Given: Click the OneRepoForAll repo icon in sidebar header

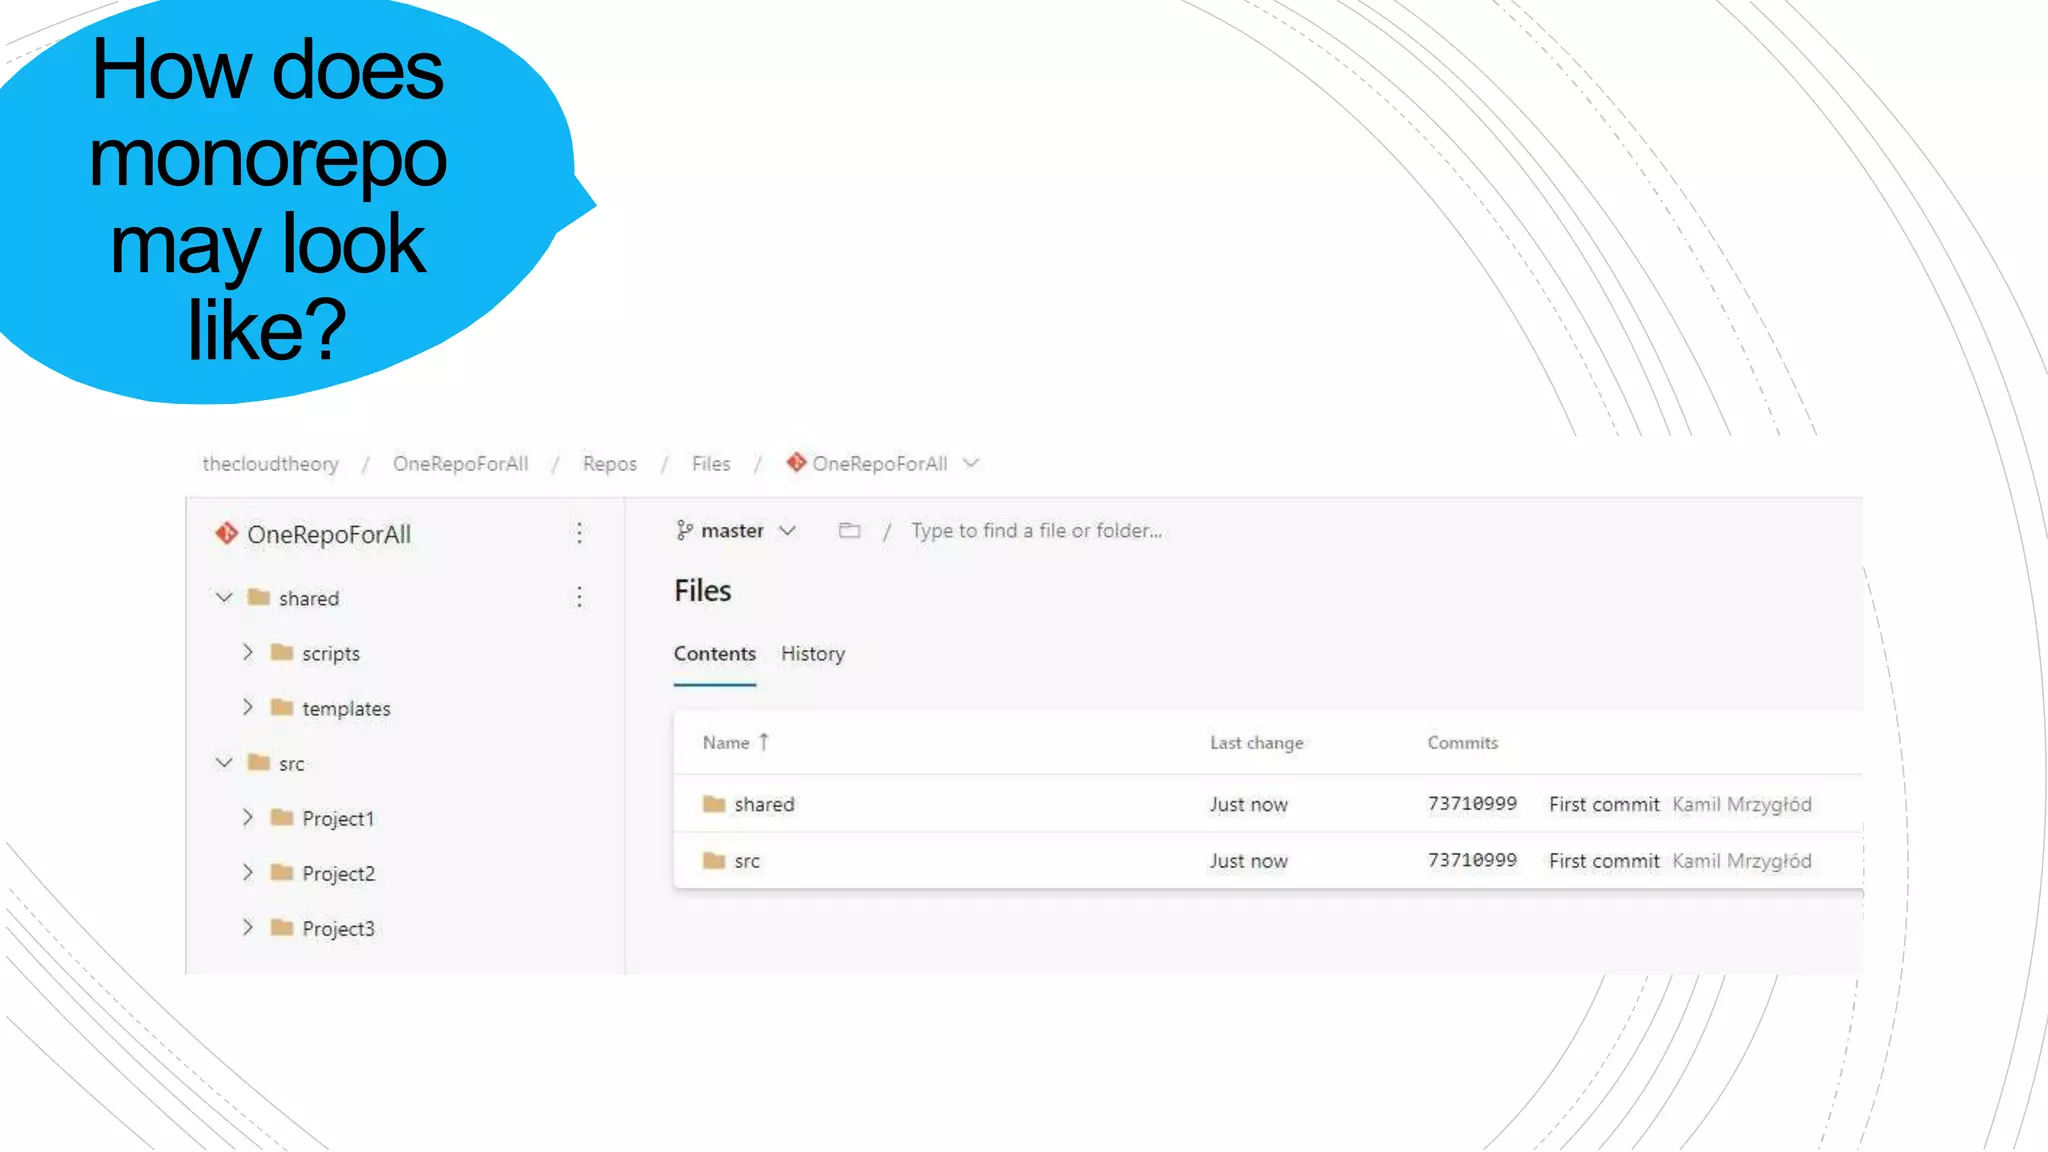Looking at the screenshot, I should [226, 534].
